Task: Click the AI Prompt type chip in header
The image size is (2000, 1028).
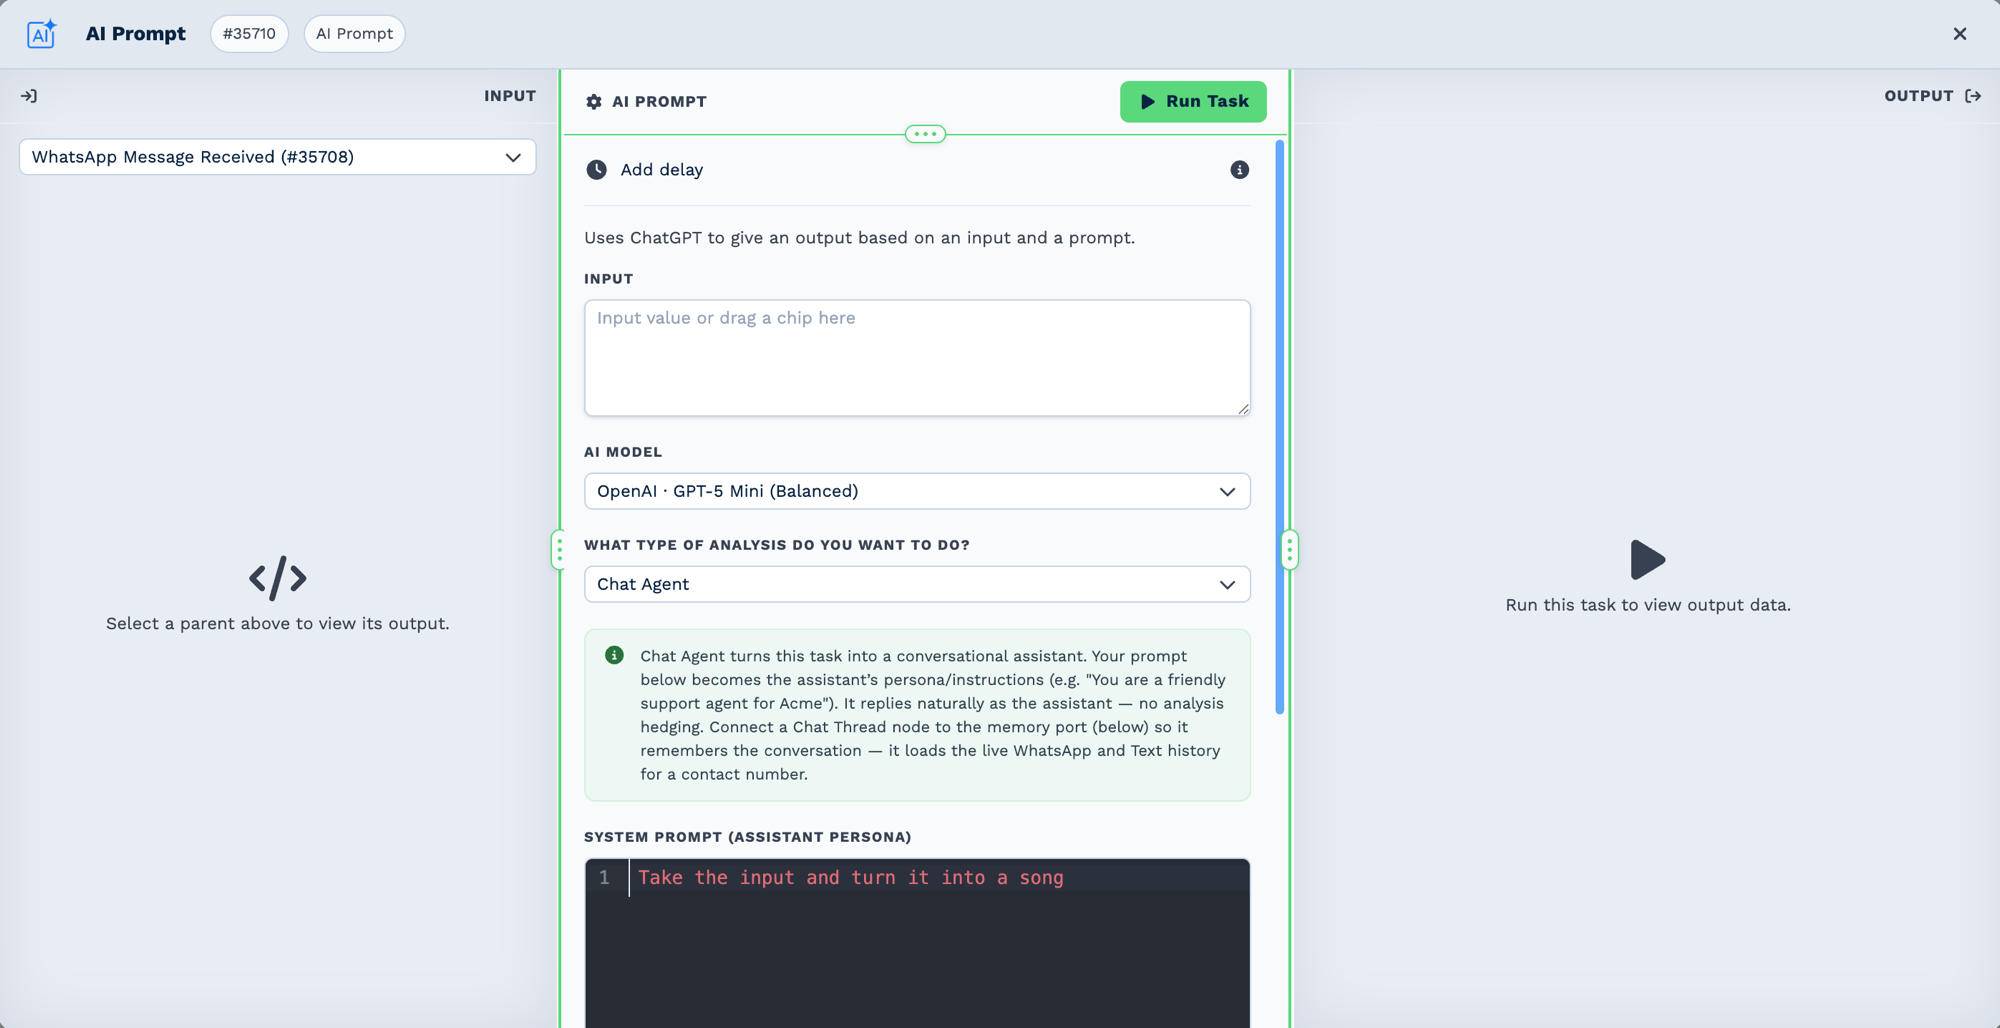Action: pos(354,34)
